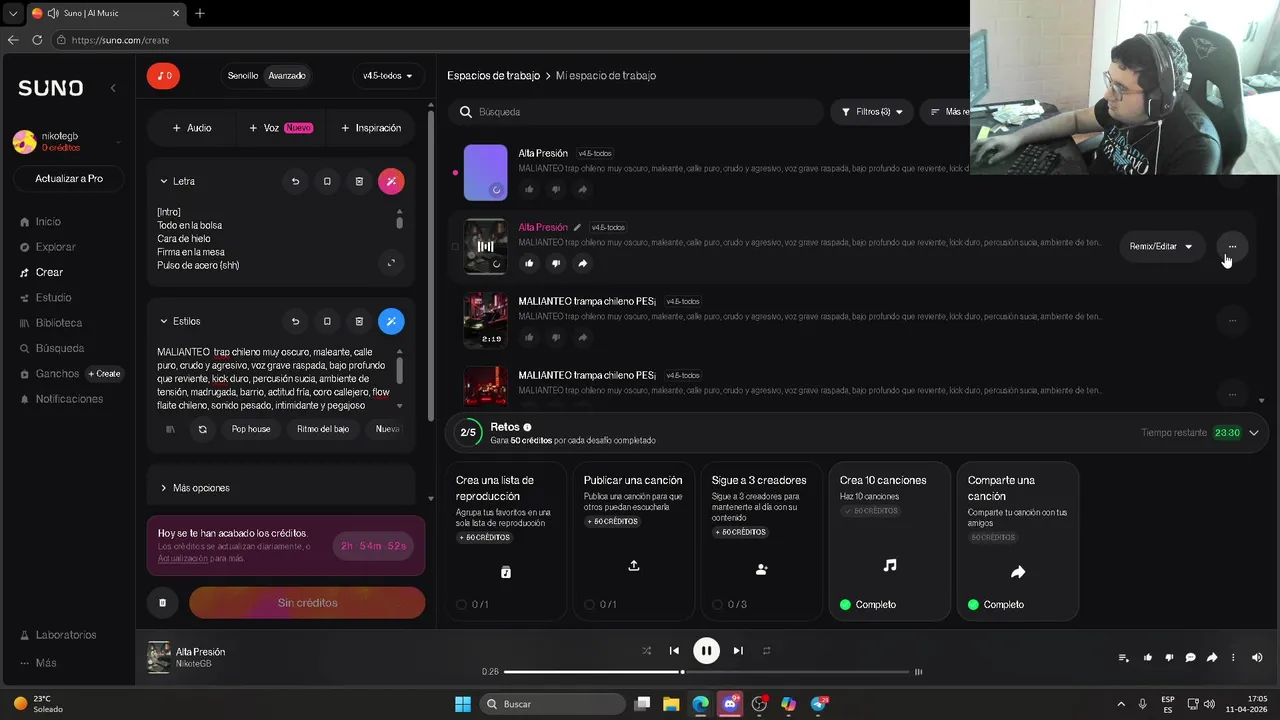Image resolution: width=1280 pixels, height=720 pixels.
Task: Tick the checkbox beside playing Alta Presión
Action: click(455, 246)
